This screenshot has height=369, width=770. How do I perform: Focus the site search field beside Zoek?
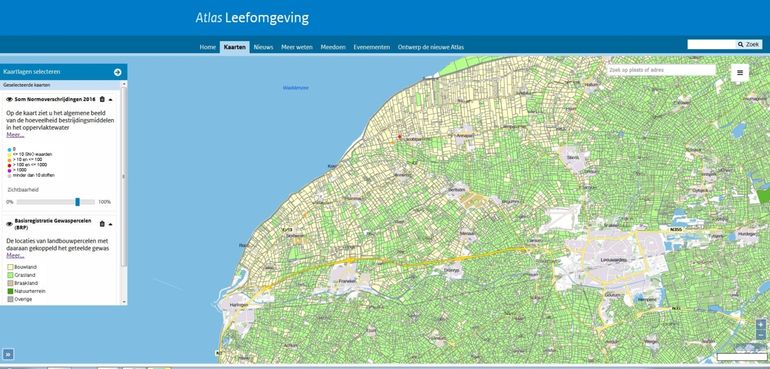coord(712,44)
